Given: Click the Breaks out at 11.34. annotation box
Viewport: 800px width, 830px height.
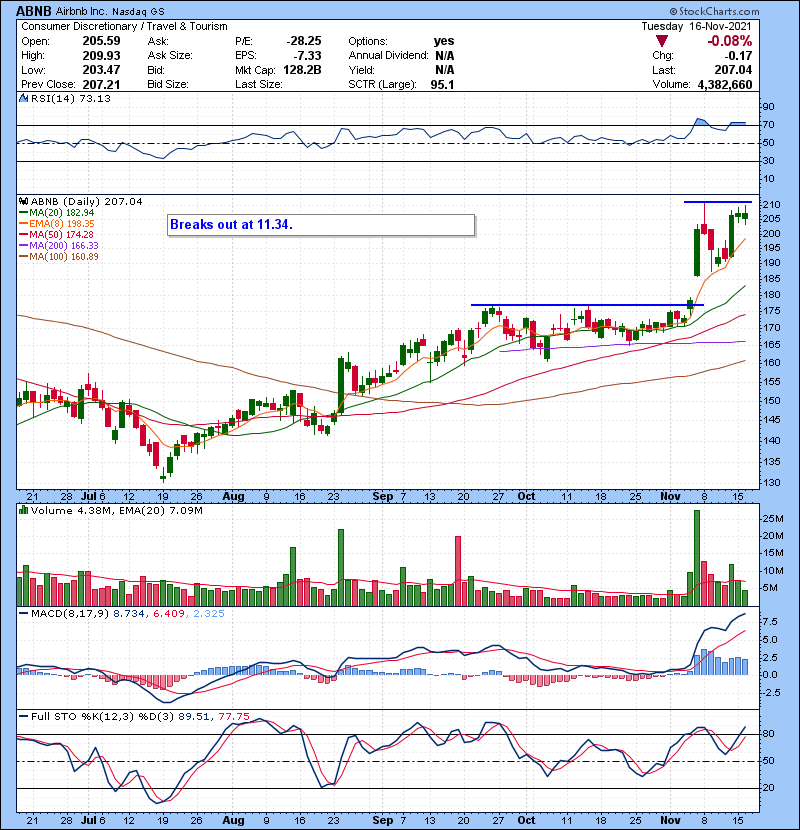Looking at the screenshot, I should [321, 225].
